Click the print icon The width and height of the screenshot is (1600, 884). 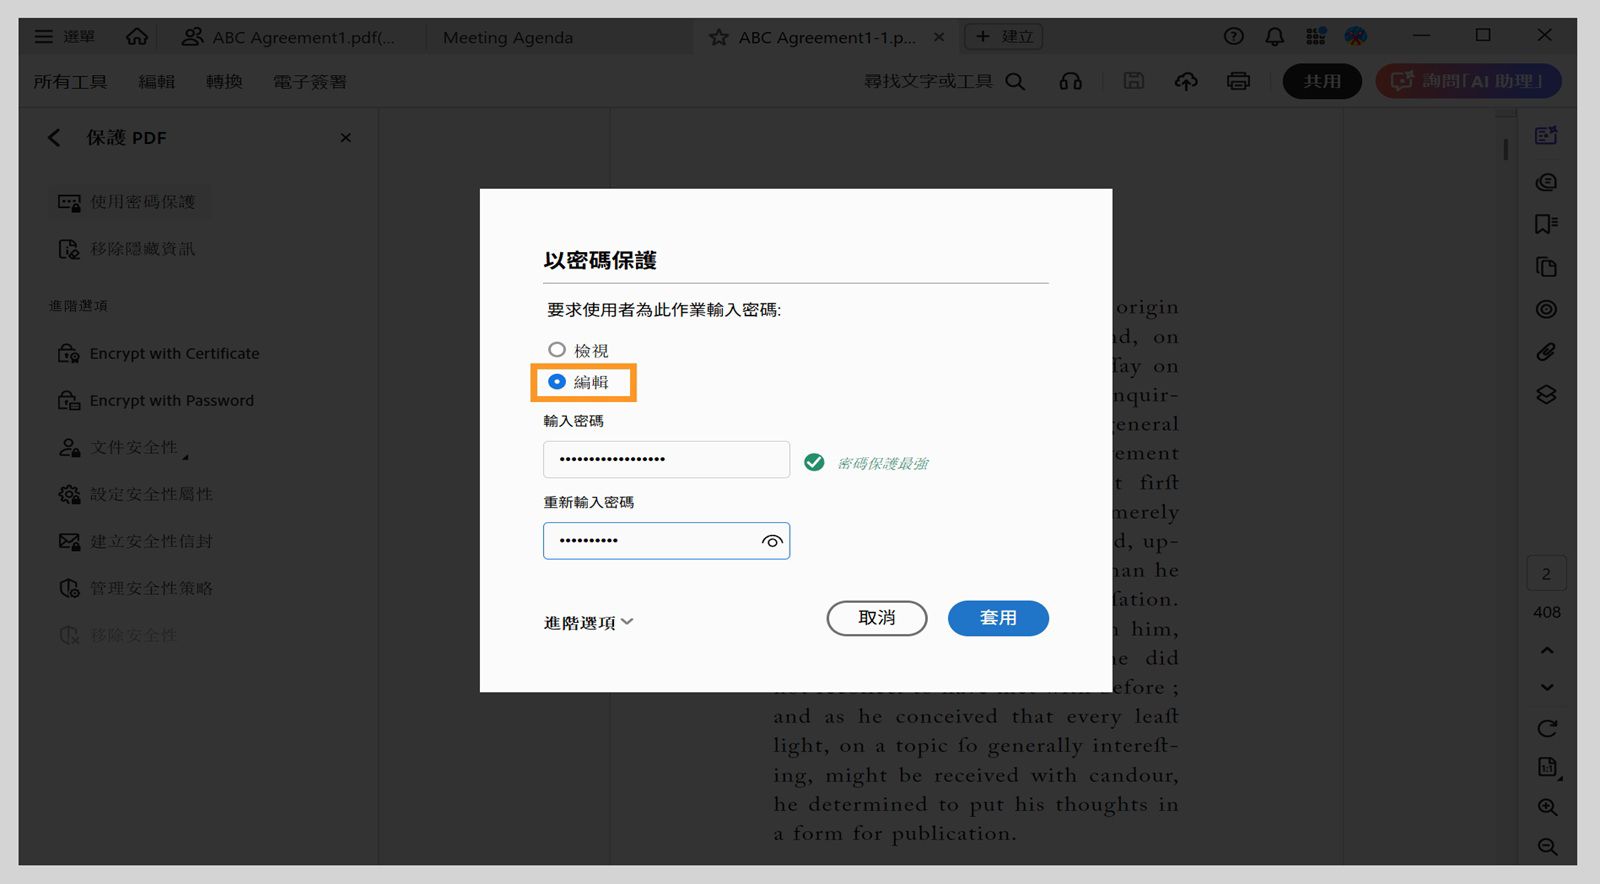point(1239,81)
